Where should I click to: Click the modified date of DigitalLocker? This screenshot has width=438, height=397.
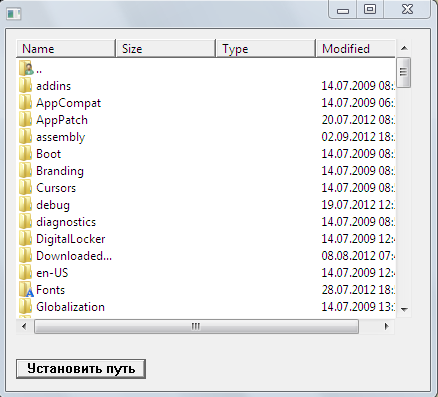tap(358, 239)
